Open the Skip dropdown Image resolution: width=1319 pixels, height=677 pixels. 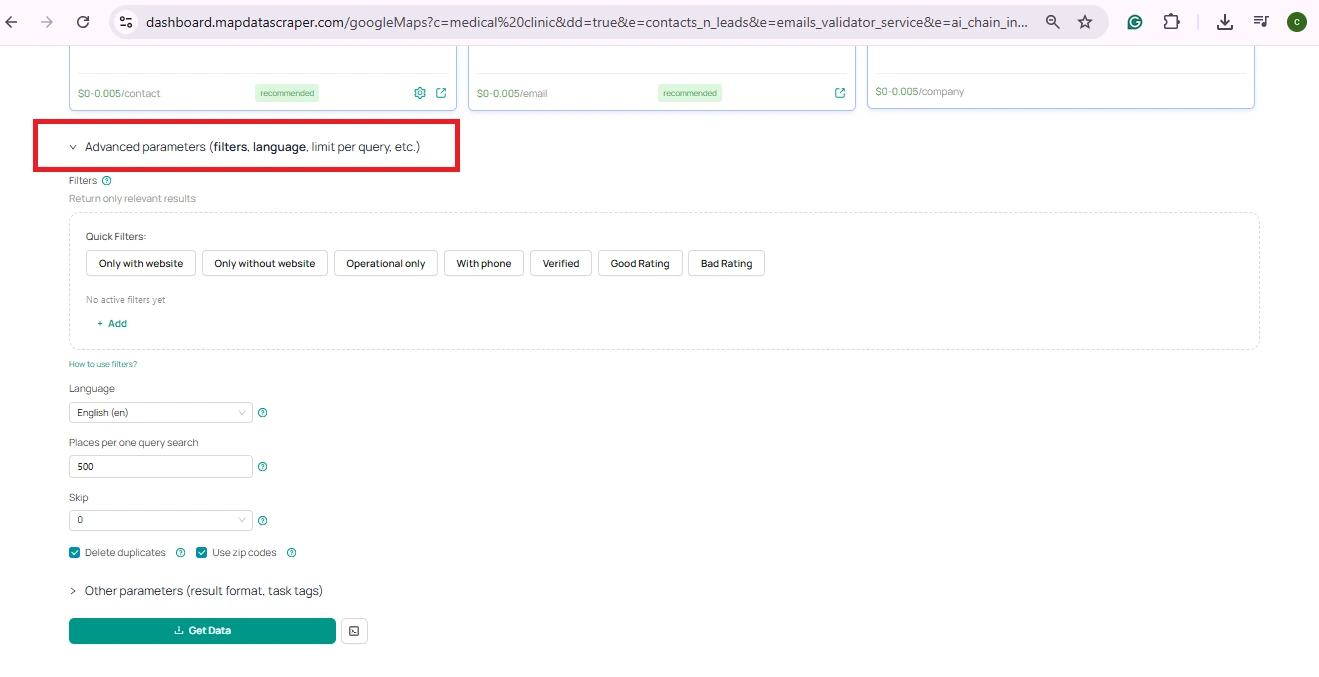pos(160,521)
